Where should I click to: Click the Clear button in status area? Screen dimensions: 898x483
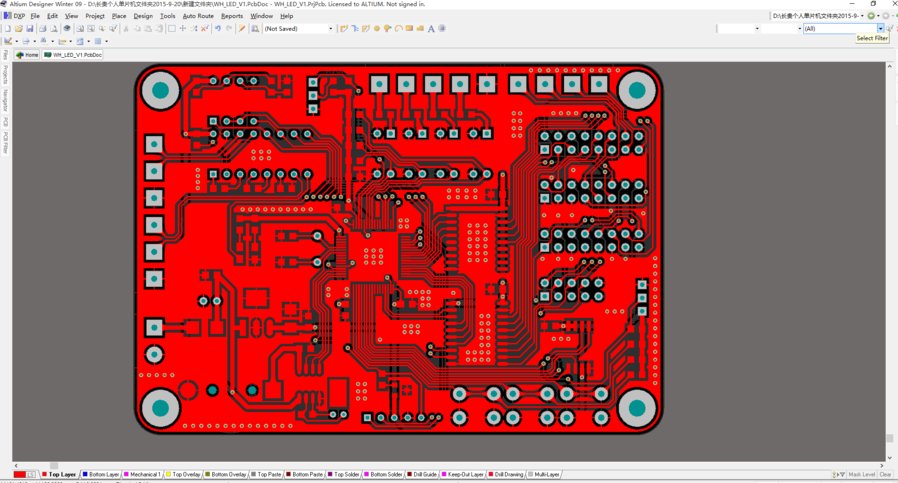(885, 474)
